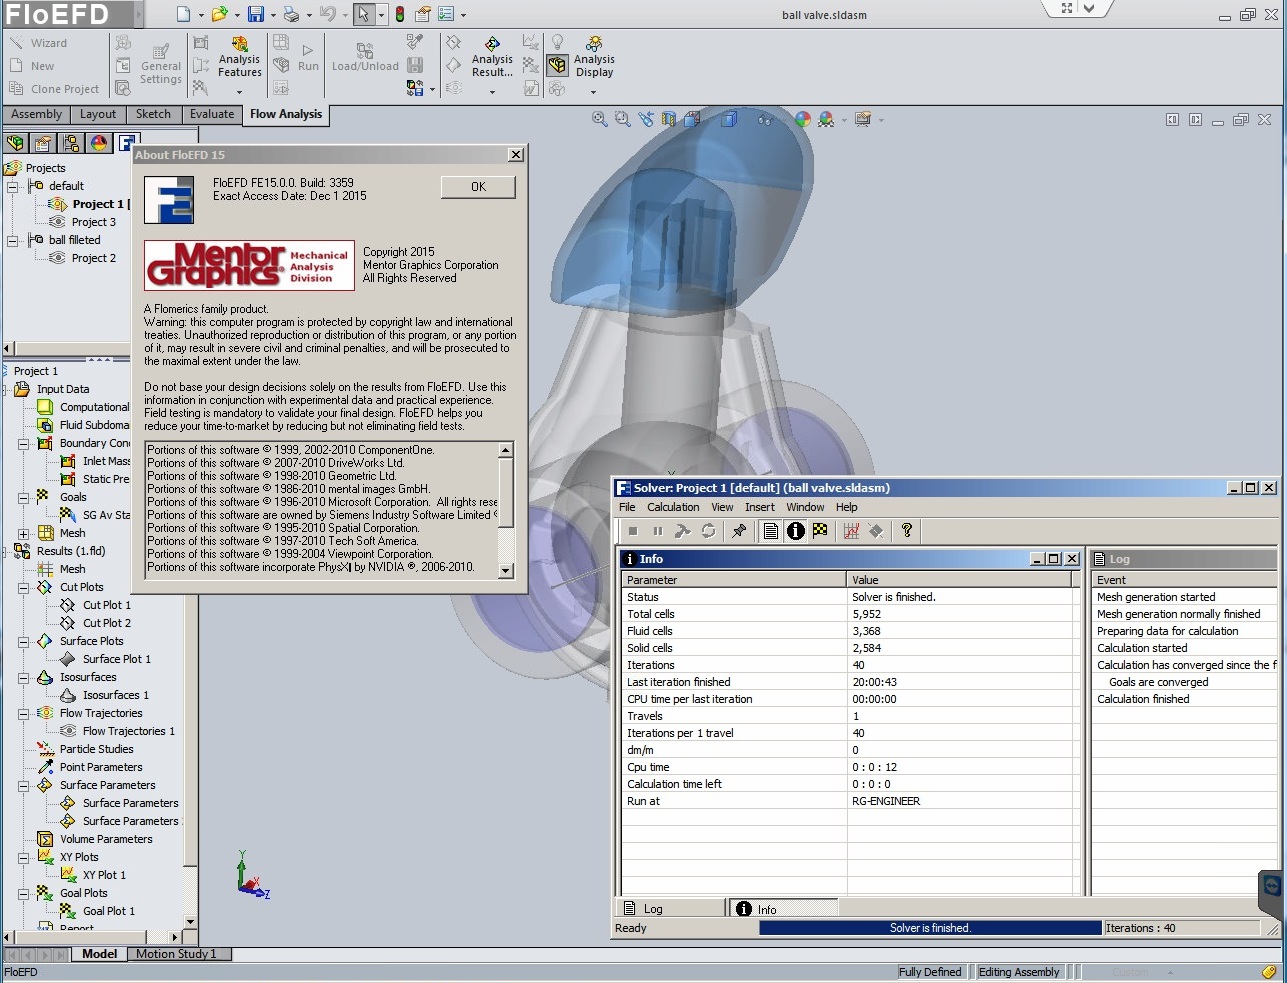This screenshot has width=1287, height=983.
Task: Click the Analysis Features icon
Action: tap(239, 44)
